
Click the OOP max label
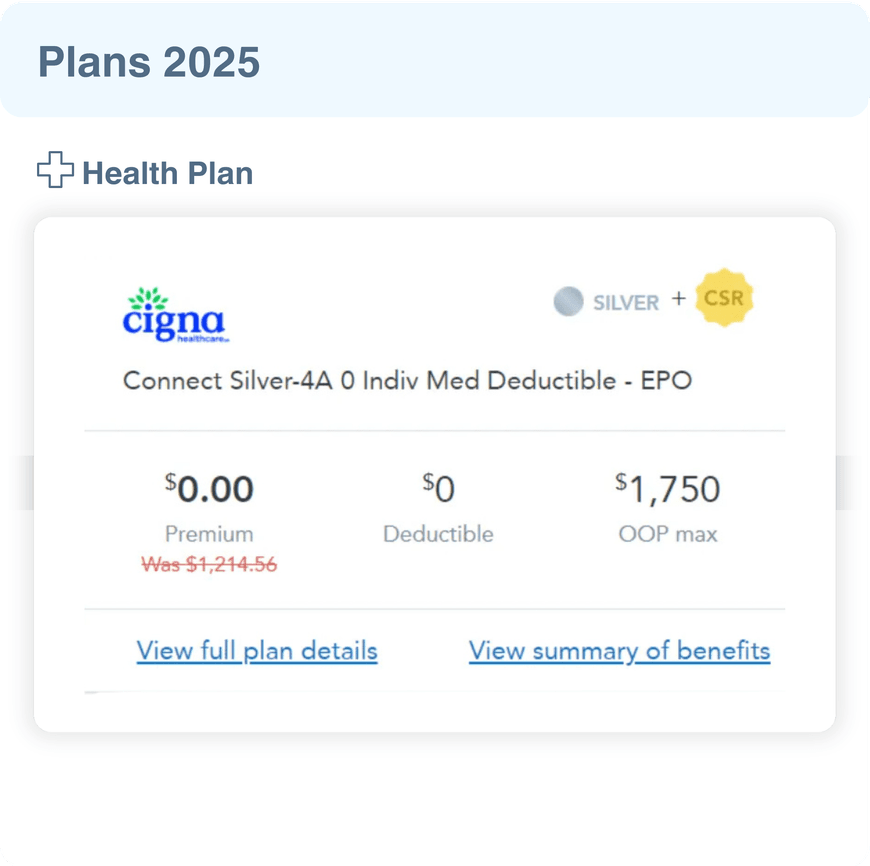[667, 534]
